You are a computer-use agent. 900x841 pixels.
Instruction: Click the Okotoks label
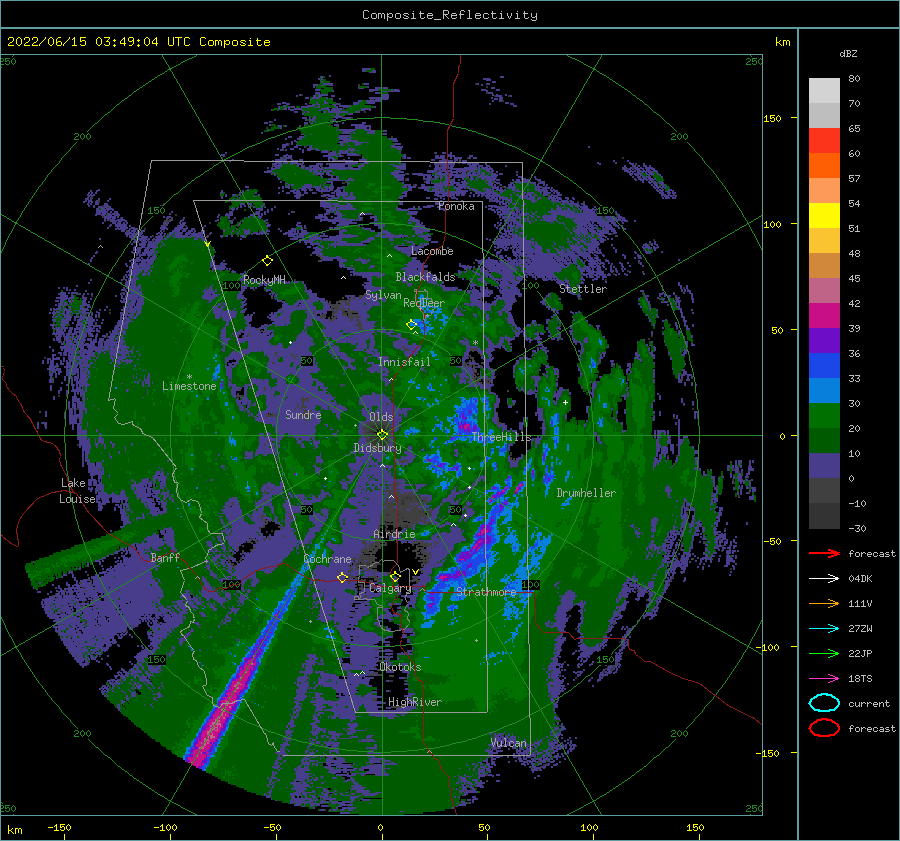[400, 667]
